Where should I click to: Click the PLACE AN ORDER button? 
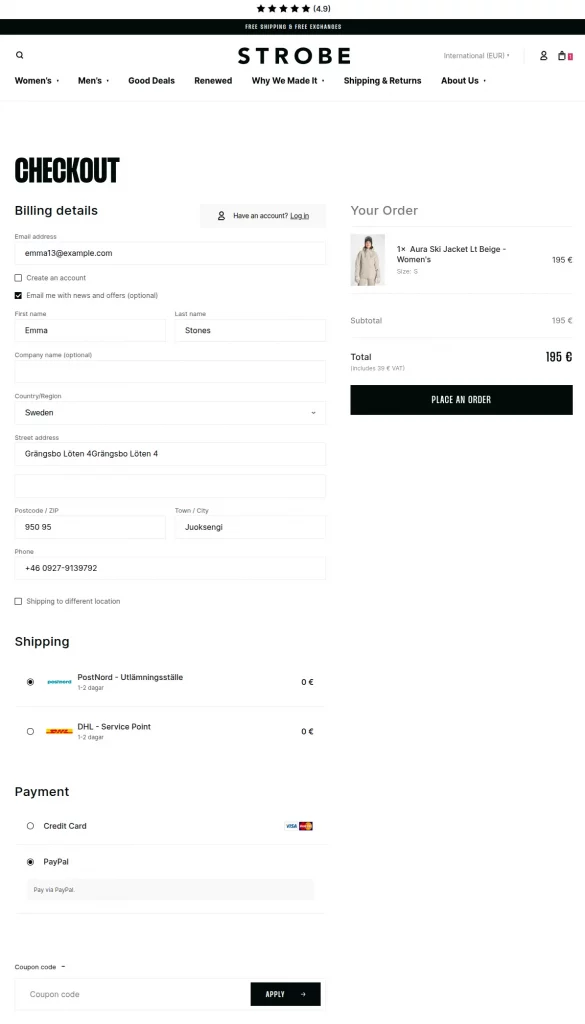461,399
